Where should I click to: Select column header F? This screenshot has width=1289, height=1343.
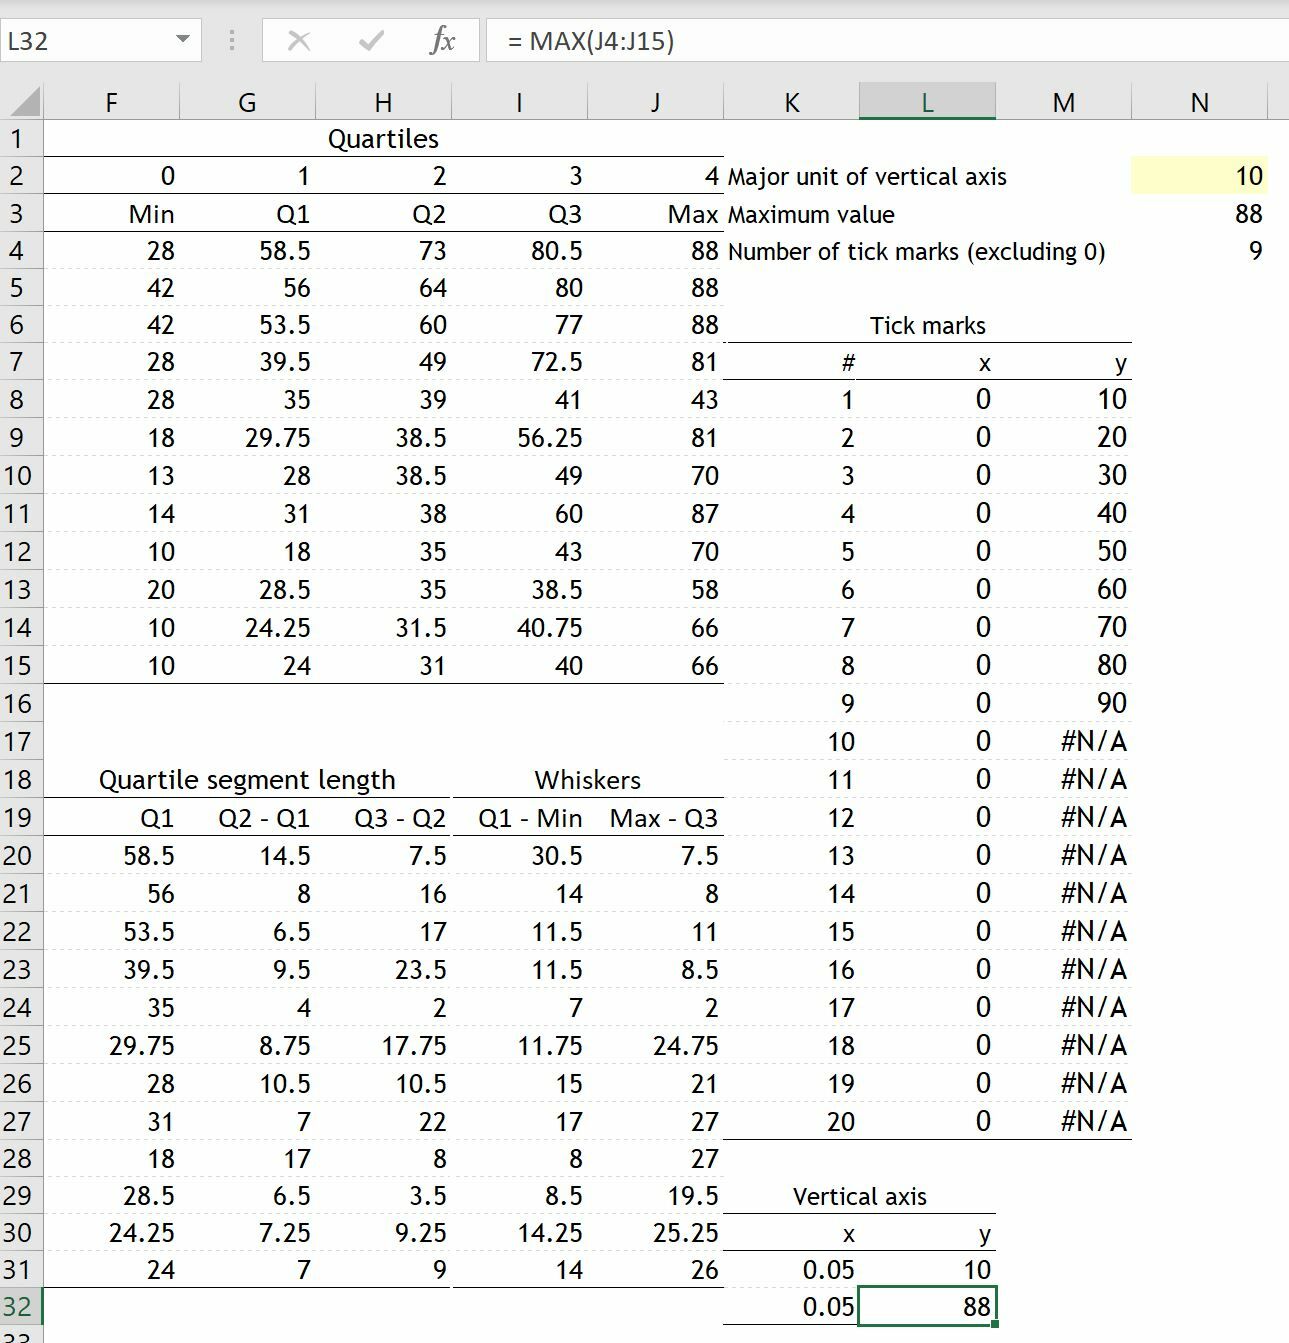111,100
